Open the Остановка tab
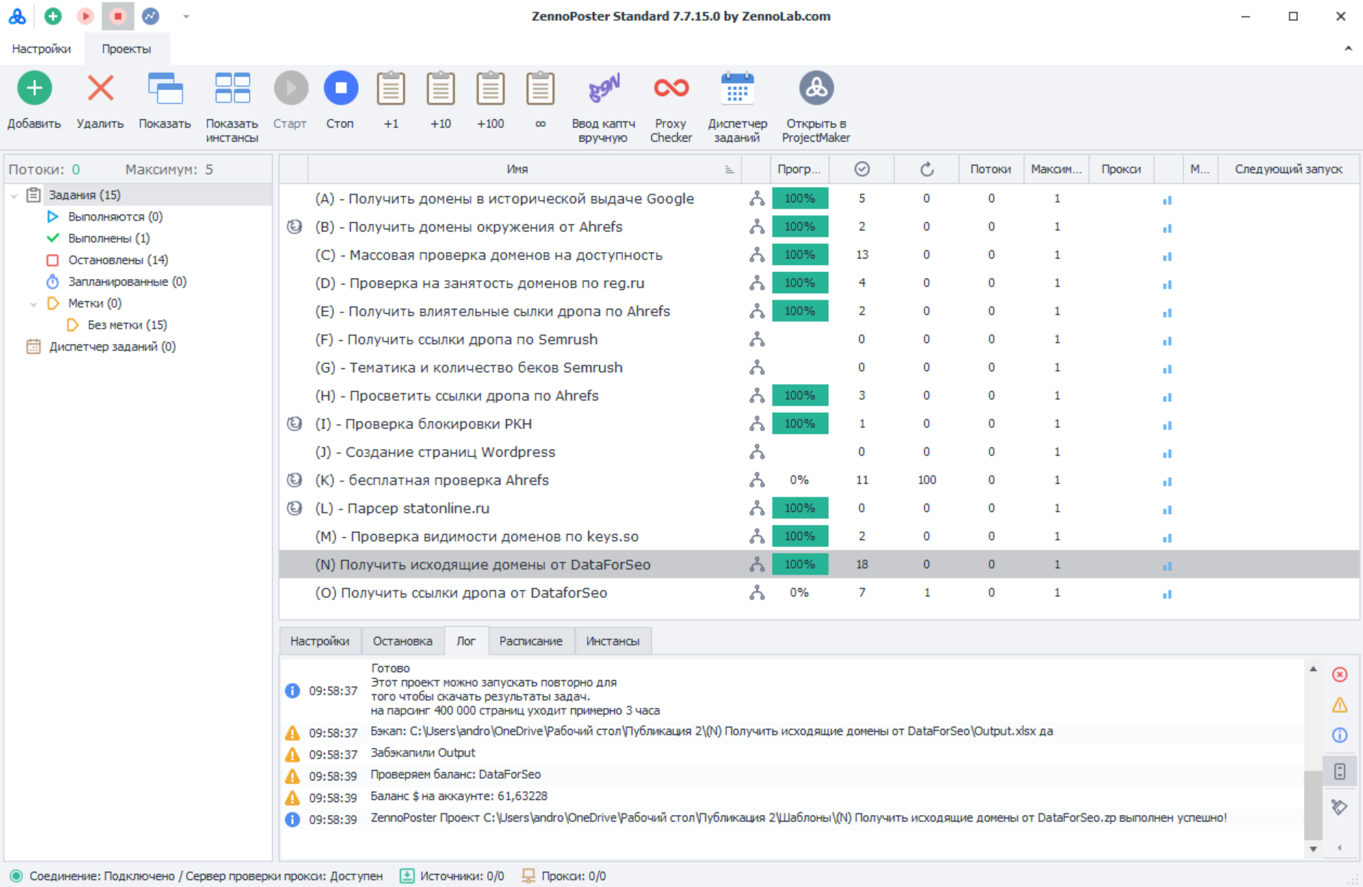 (402, 641)
